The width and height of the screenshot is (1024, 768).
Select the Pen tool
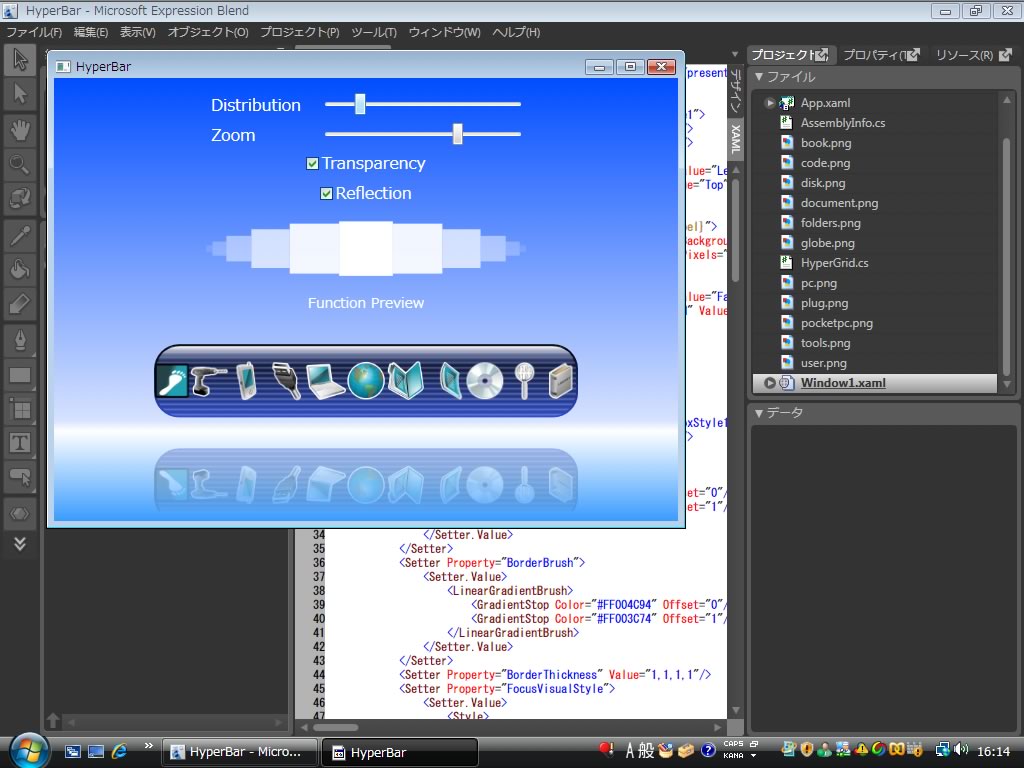tap(20, 340)
